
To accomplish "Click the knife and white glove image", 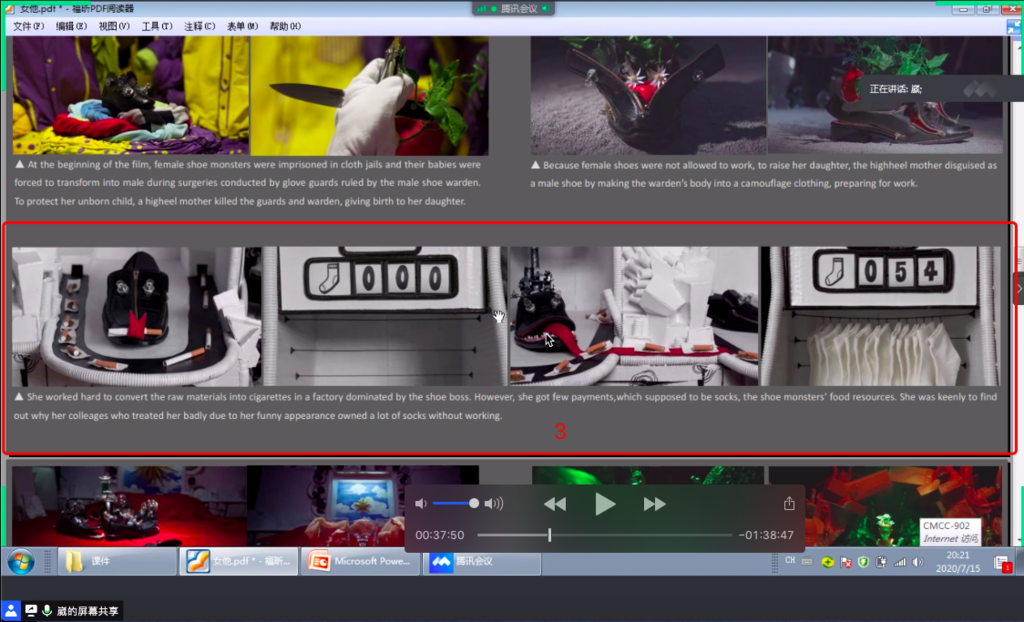I will pos(370,95).
